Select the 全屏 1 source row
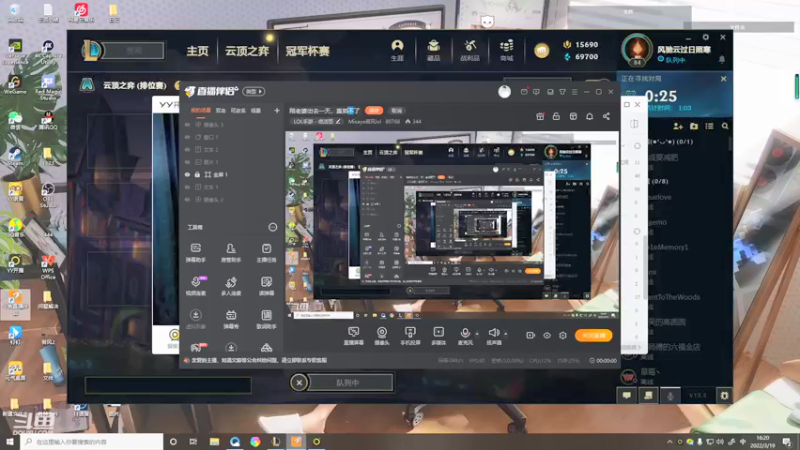The height and width of the screenshot is (450, 800). 232,174
